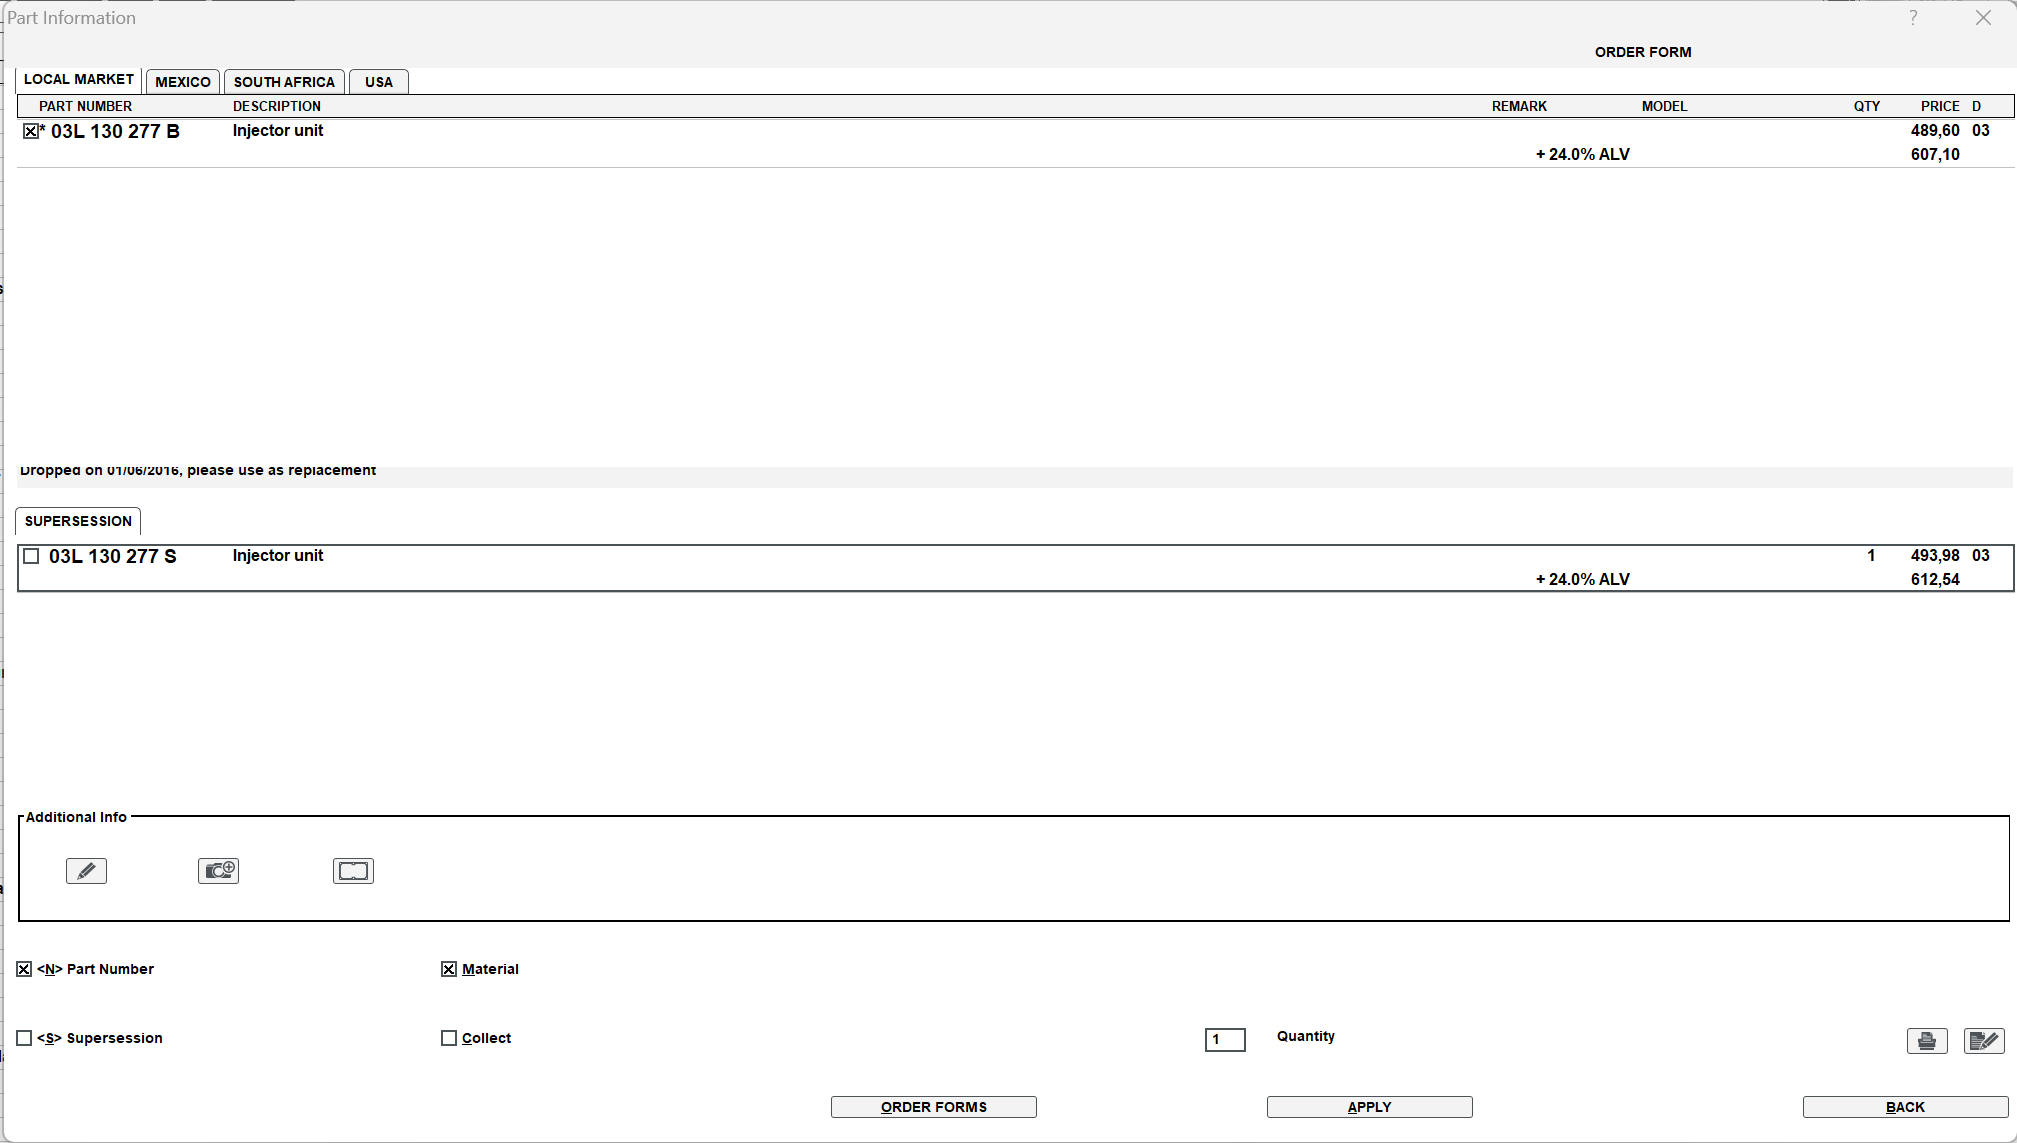Click the camera add picture icon

click(x=218, y=871)
